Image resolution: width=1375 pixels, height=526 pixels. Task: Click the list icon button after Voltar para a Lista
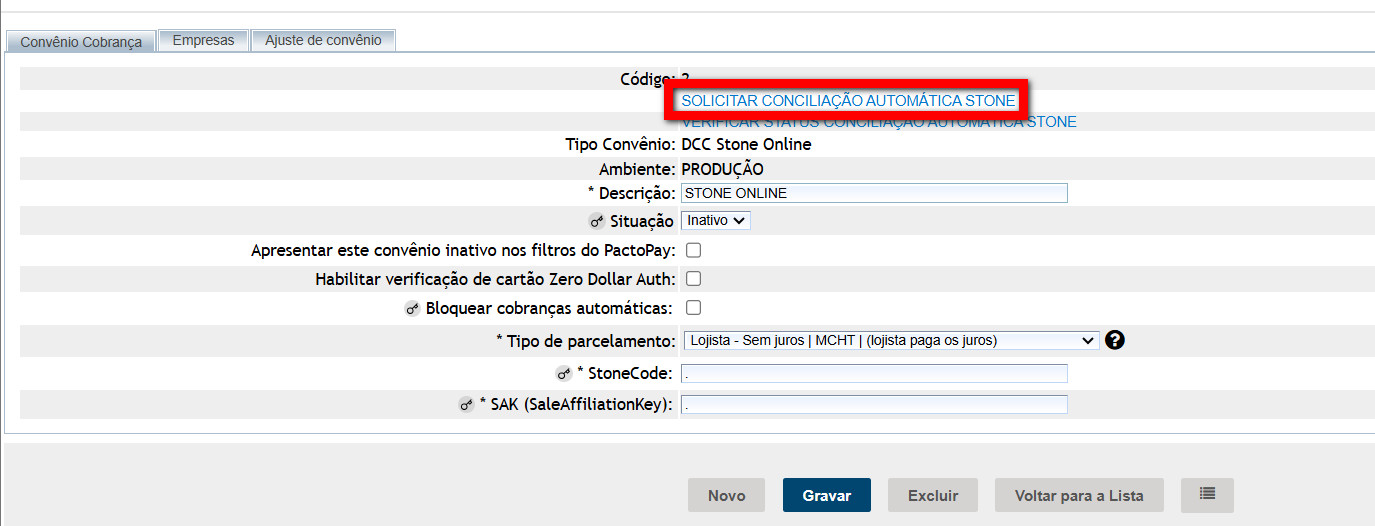tap(1207, 495)
